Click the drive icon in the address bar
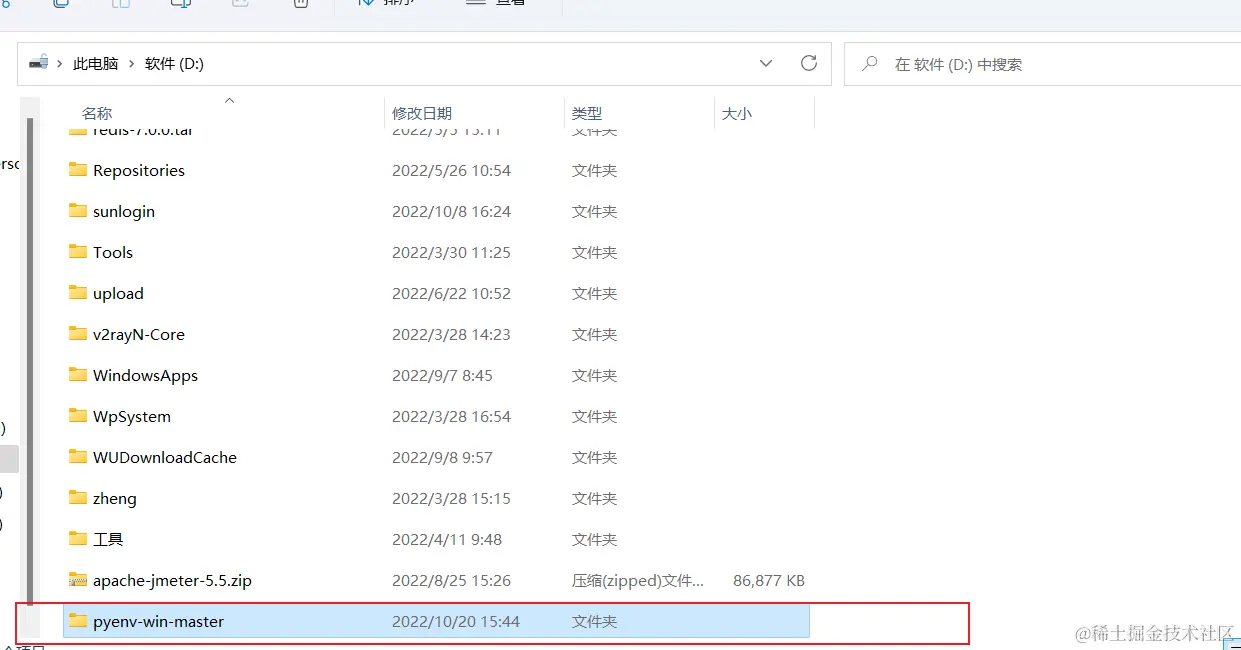Screen dimensions: 1241x650 click(37, 62)
